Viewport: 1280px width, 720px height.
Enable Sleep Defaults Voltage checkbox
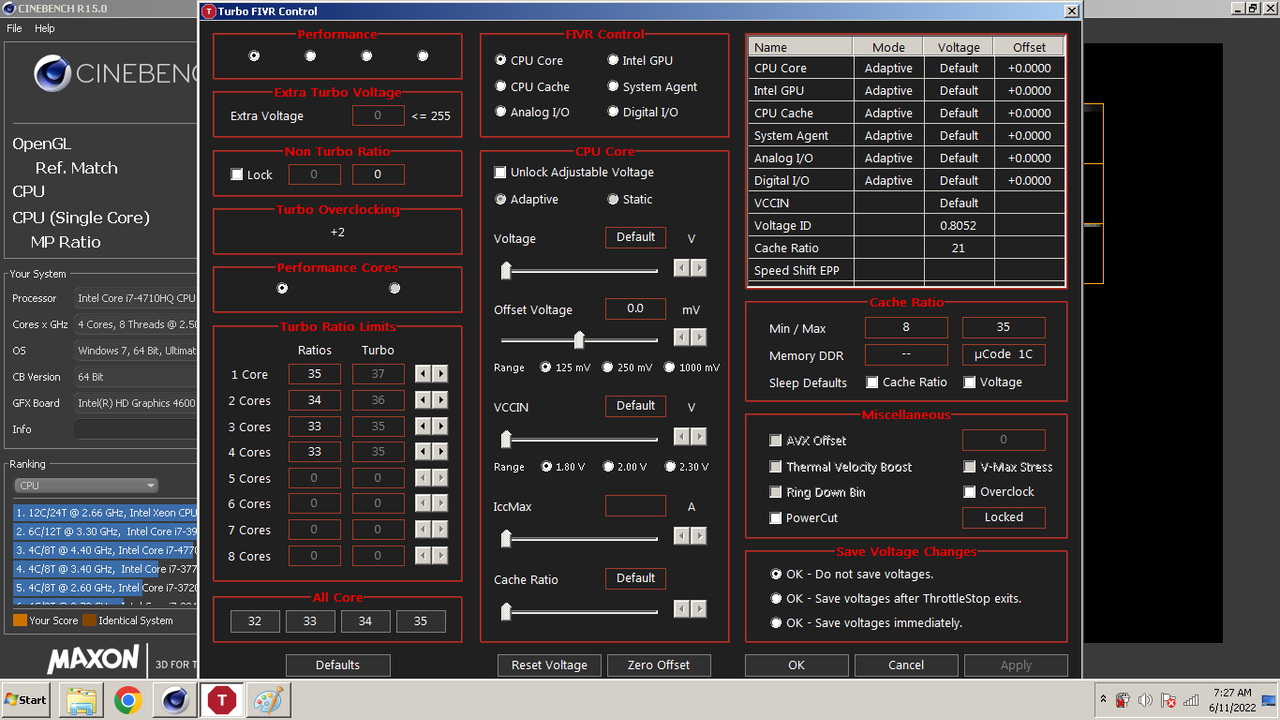point(969,382)
